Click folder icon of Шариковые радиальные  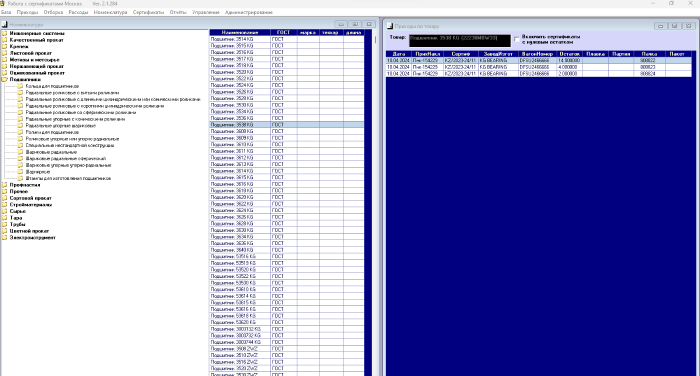[x=21, y=152]
